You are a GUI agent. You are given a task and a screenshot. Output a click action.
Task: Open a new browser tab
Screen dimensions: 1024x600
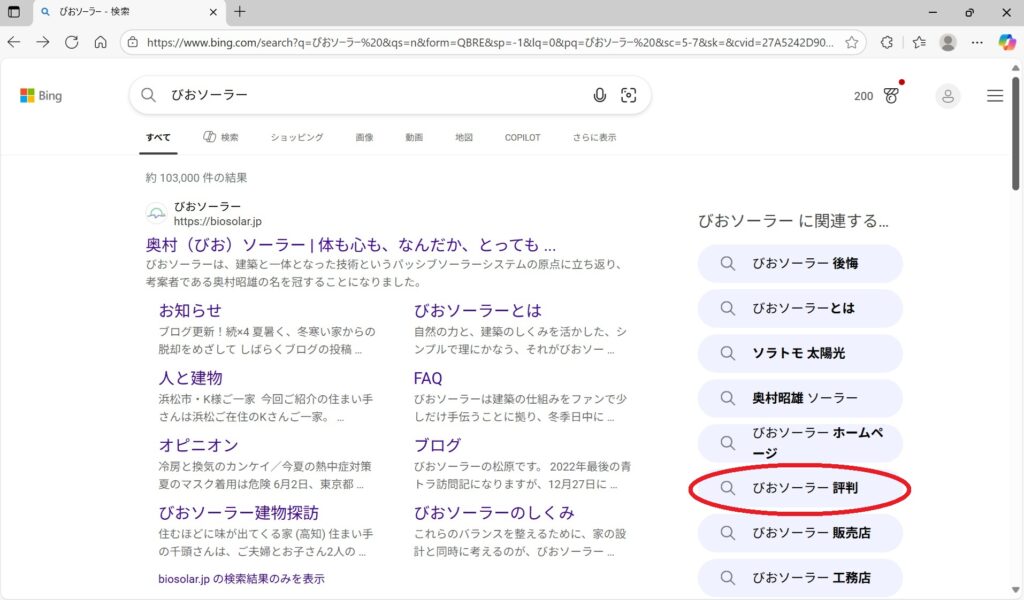click(240, 12)
